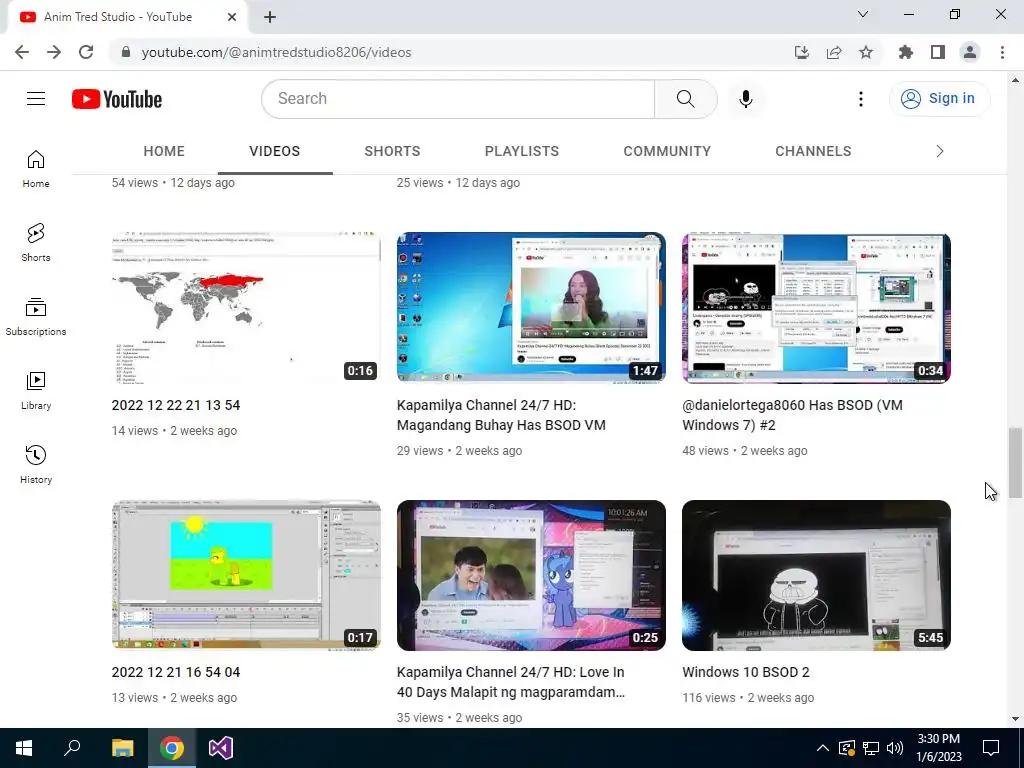Open the YouTube guide hamburger menu
Viewport: 1024px width, 768px height.
(x=36, y=99)
